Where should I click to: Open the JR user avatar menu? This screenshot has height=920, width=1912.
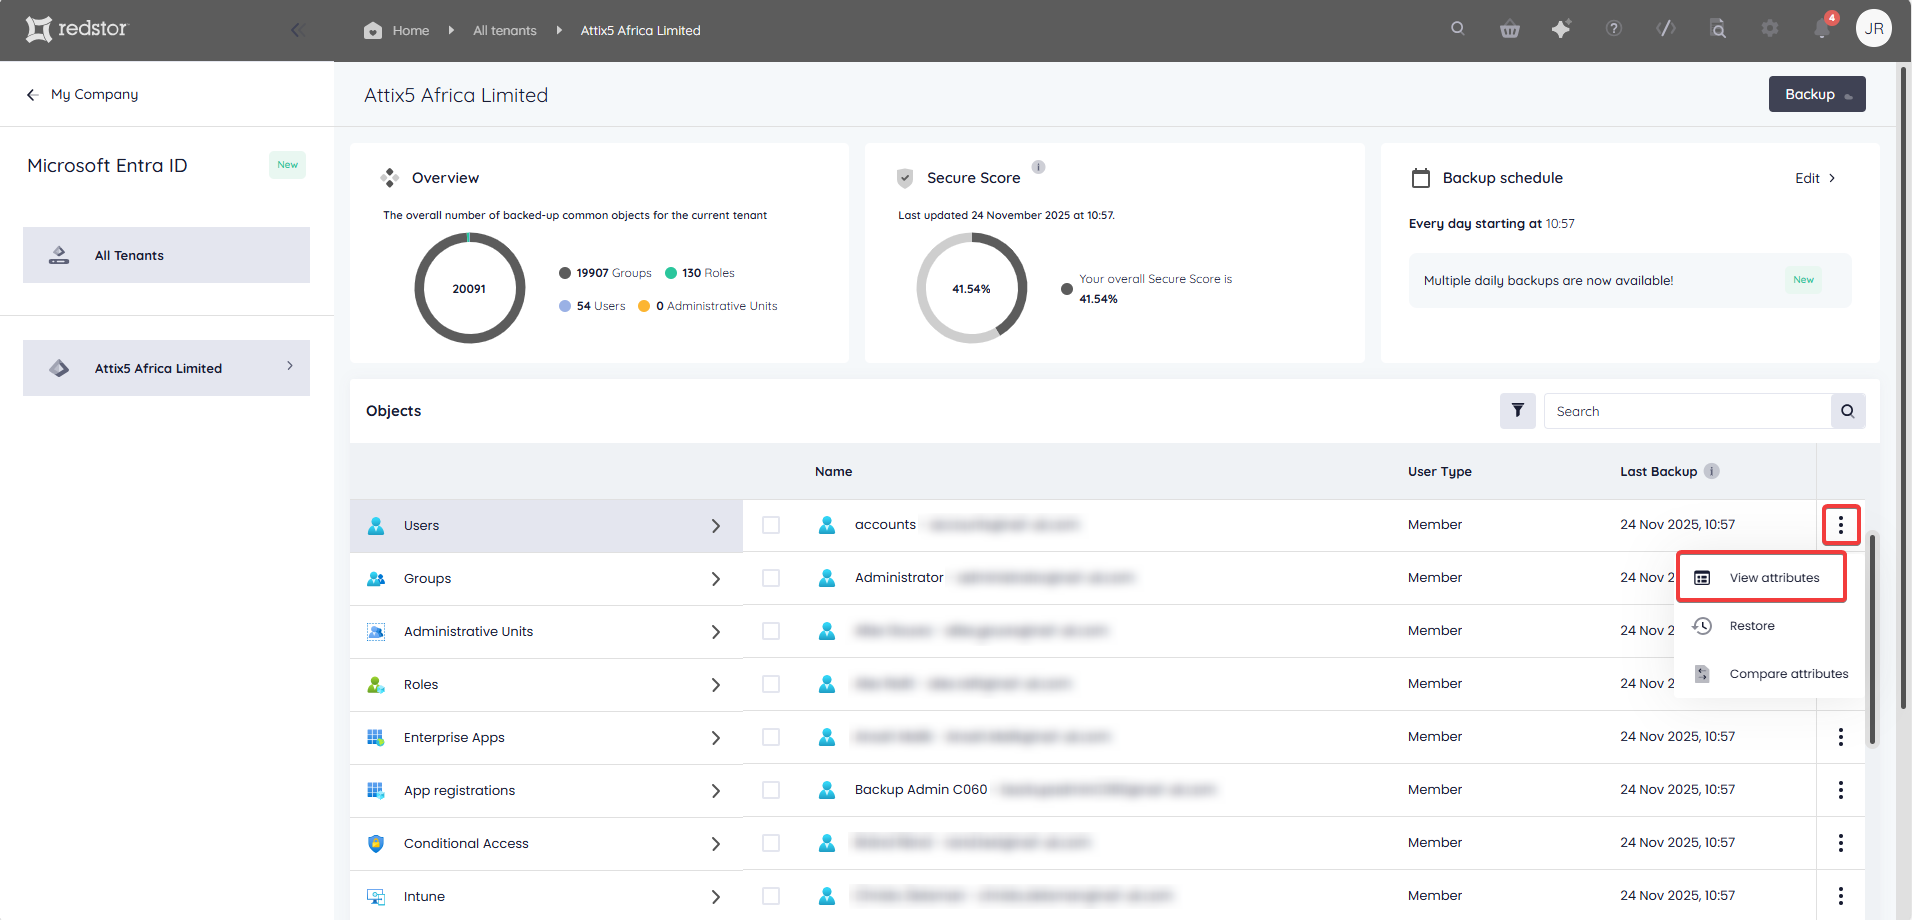point(1874,28)
